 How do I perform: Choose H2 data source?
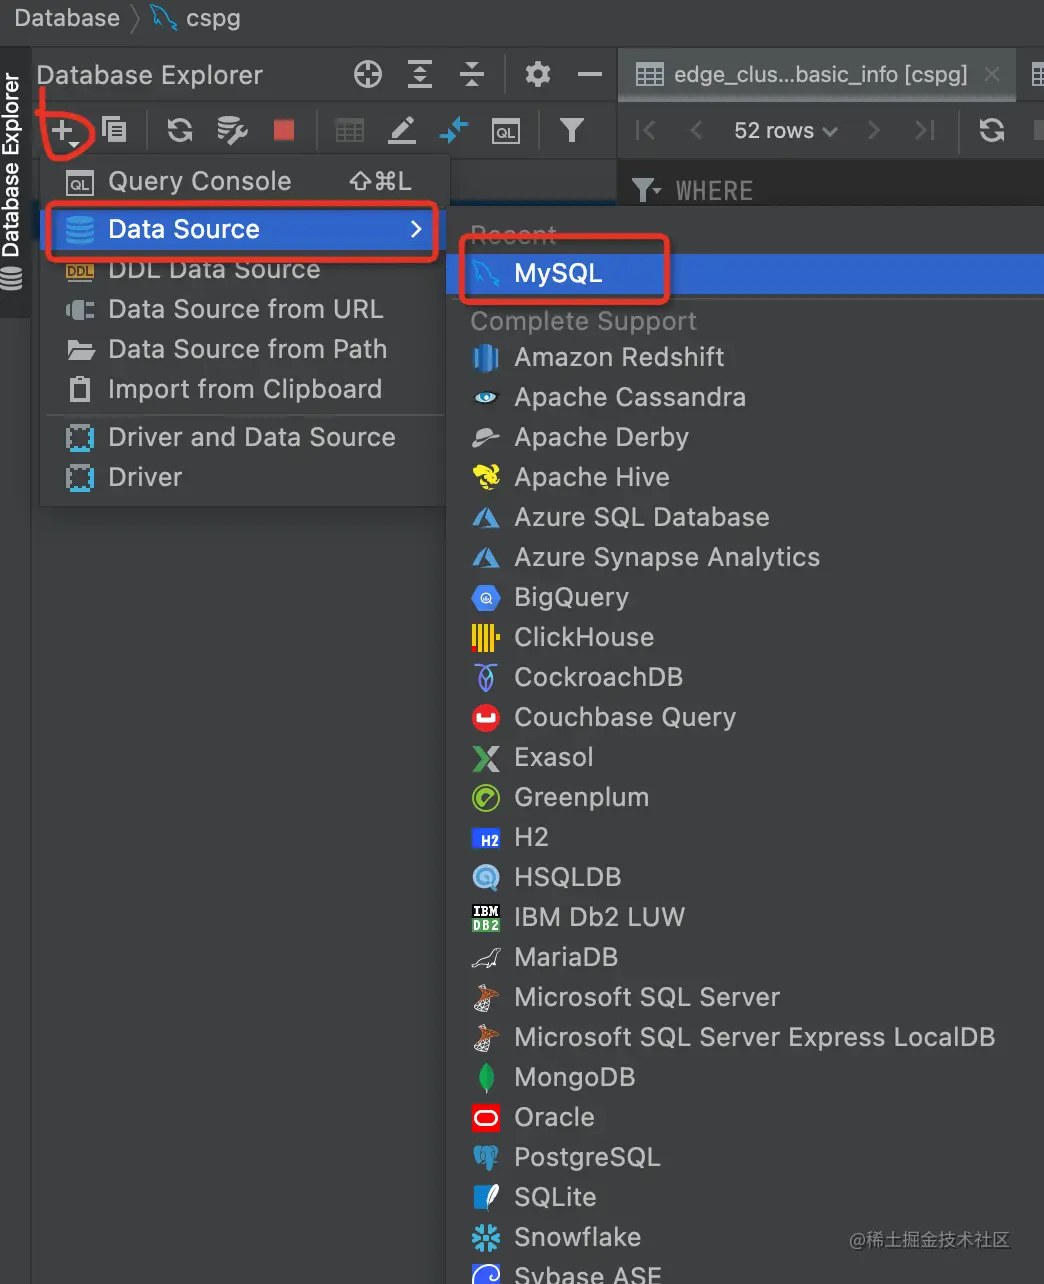(x=745, y=837)
